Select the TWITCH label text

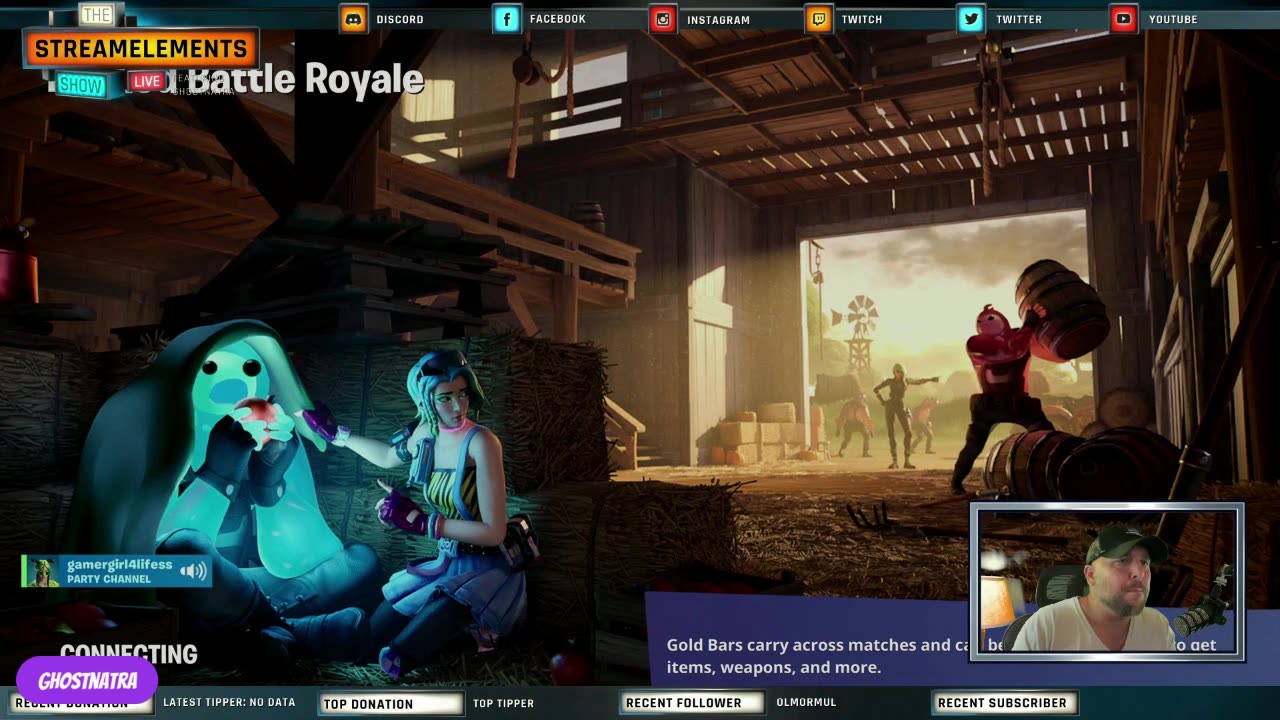[x=862, y=20]
